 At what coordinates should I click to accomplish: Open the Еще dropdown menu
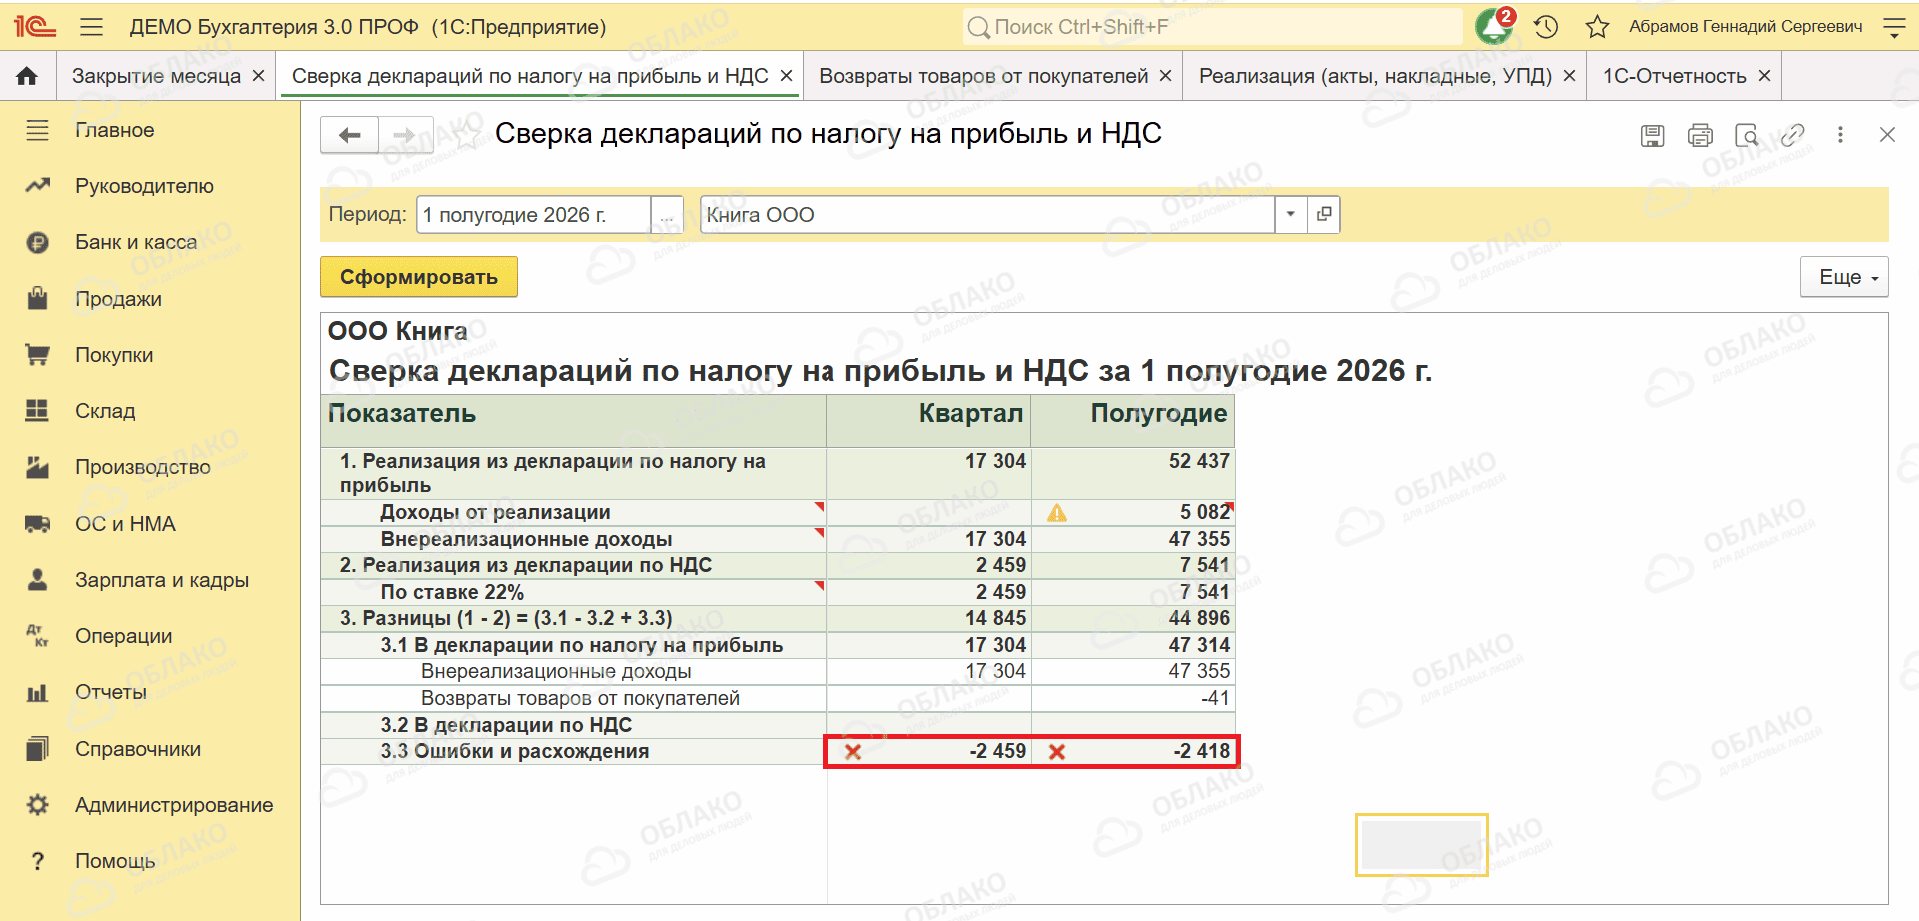(x=1844, y=277)
